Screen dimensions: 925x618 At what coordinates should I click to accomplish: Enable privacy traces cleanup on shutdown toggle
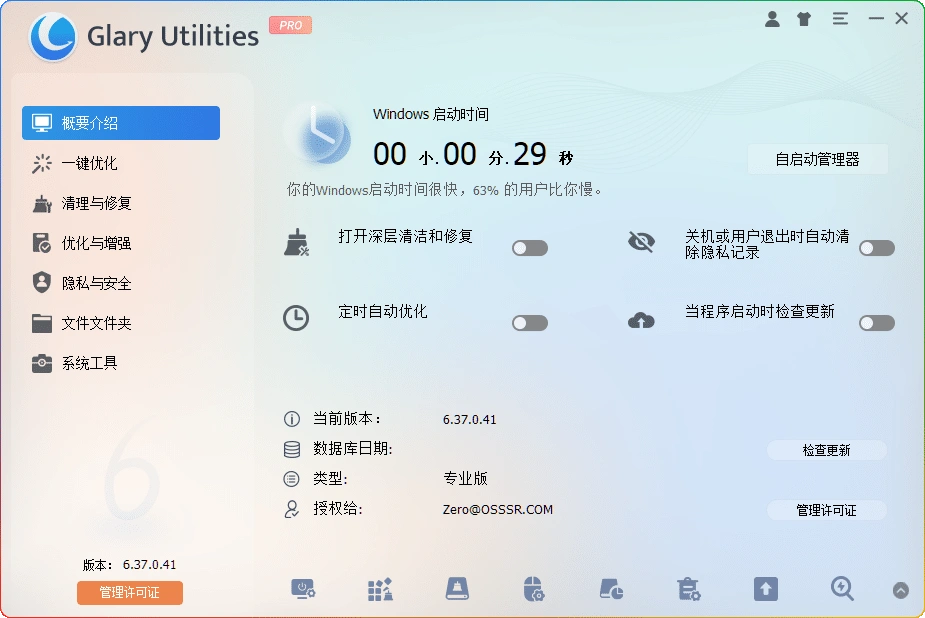(877, 247)
